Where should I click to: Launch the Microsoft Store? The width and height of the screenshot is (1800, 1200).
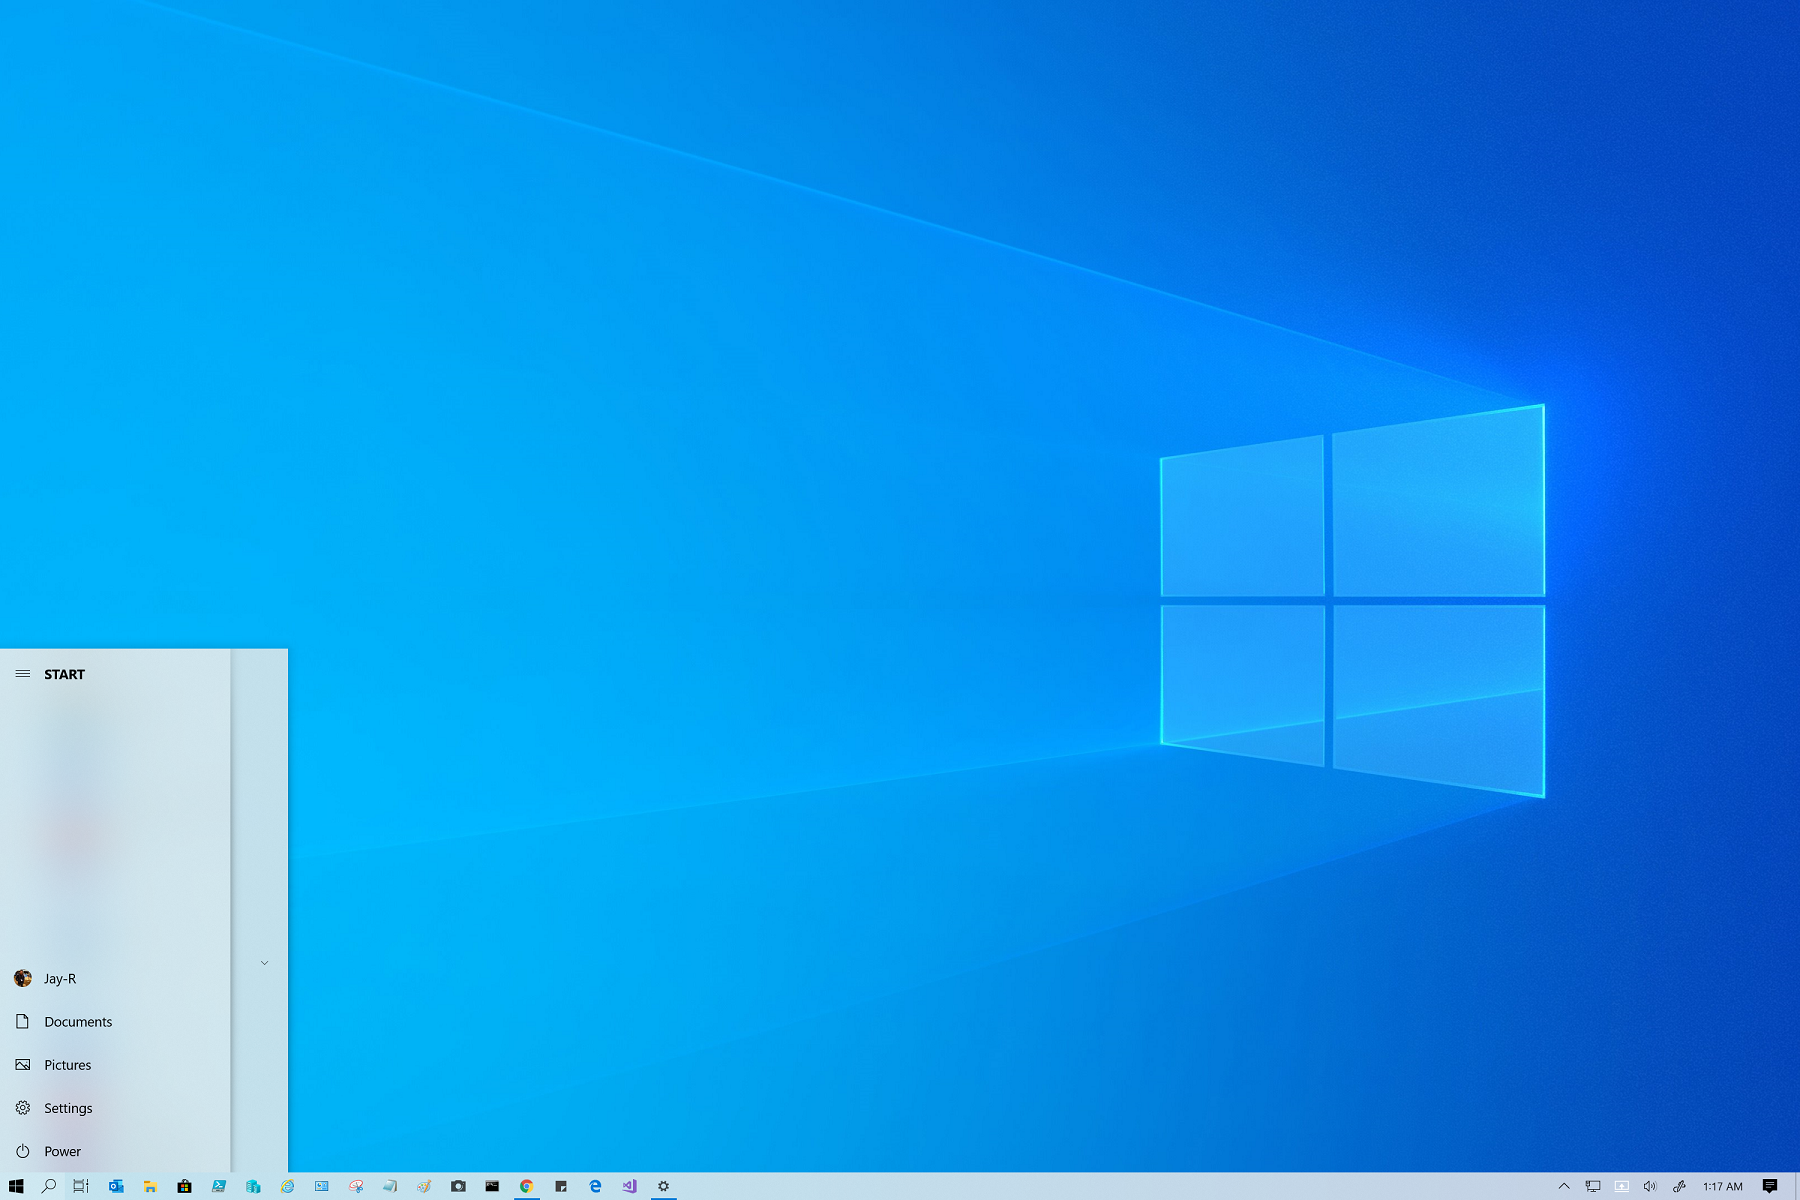(184, 1186)
